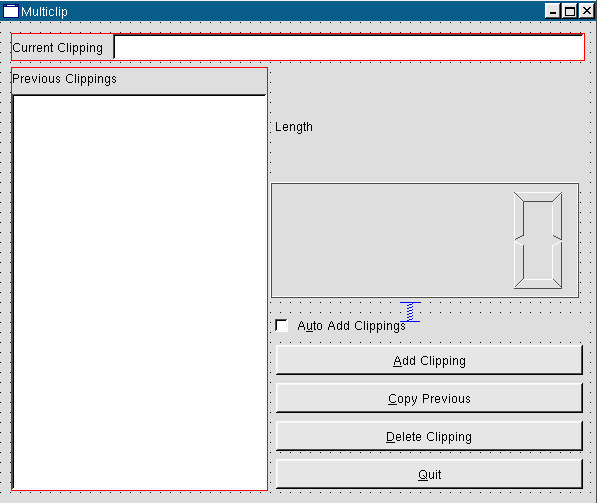Enable the Auto Add Clippings checkbox

pos(281,326)
